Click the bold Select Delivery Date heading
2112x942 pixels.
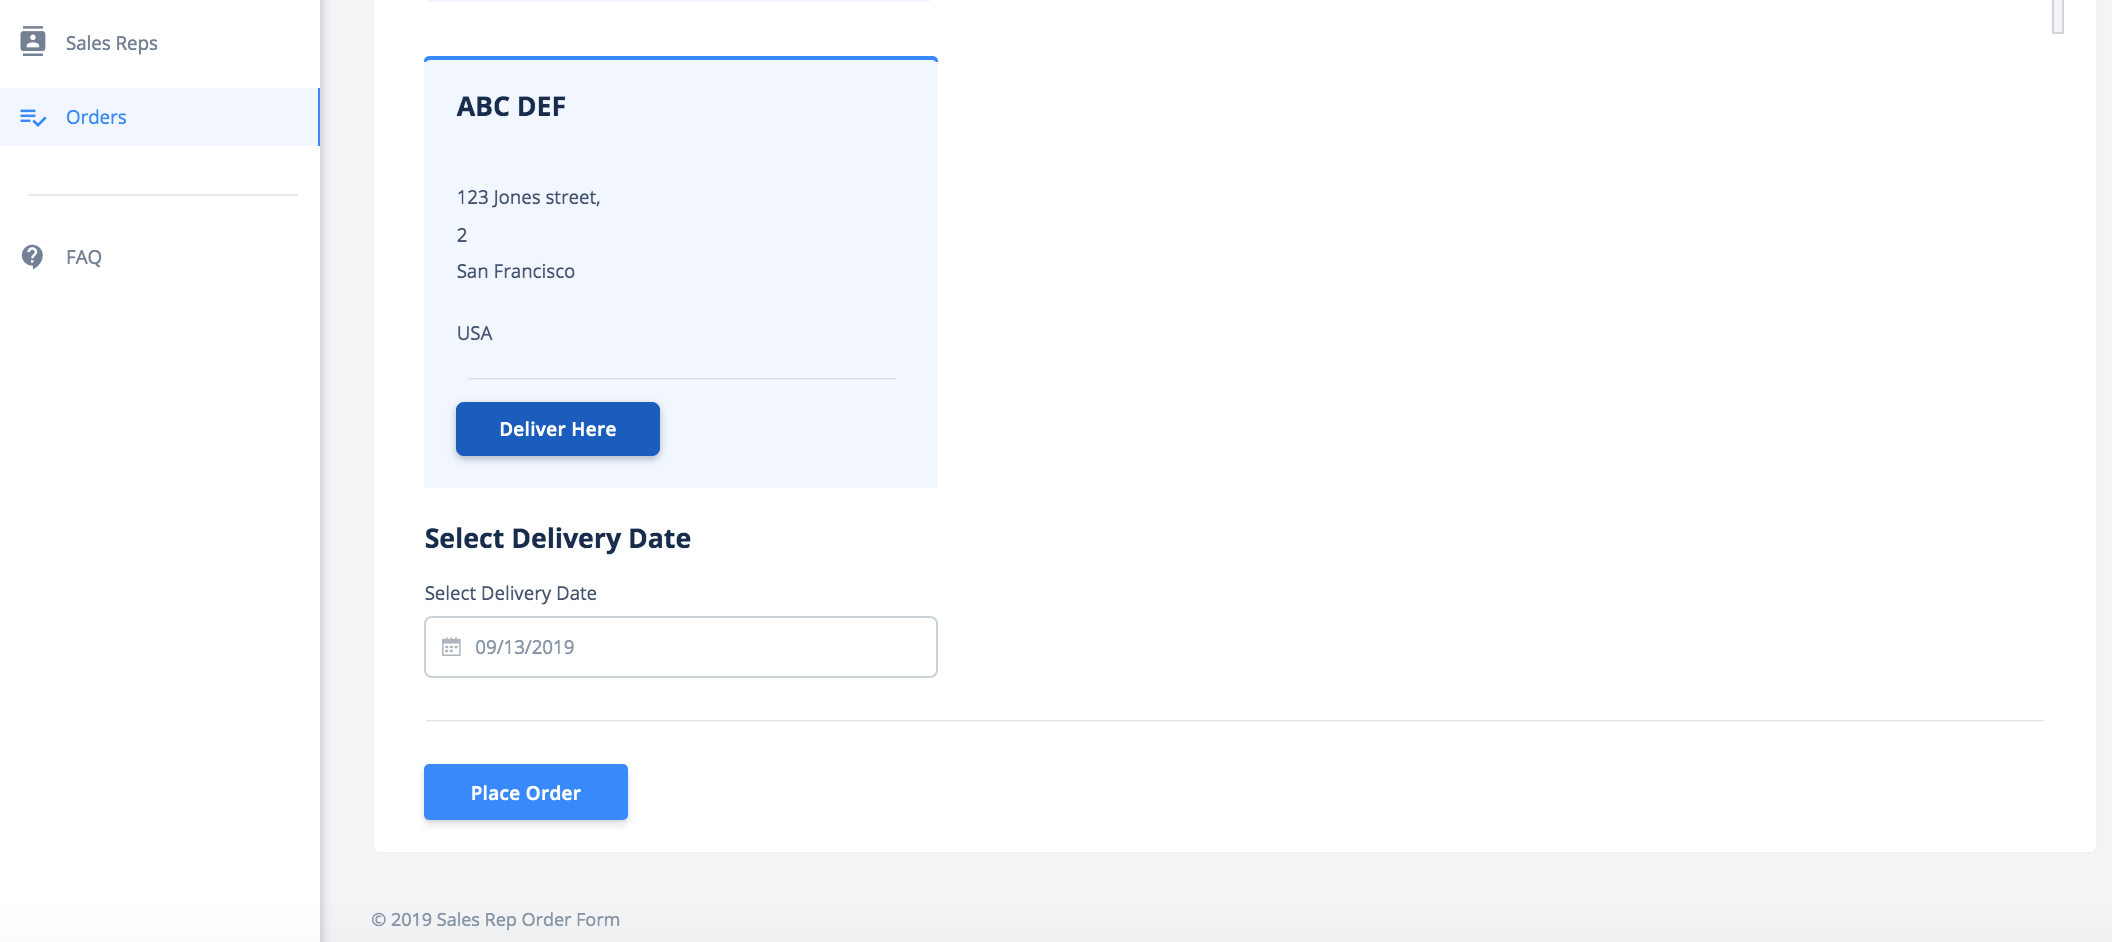click(558, 538)
